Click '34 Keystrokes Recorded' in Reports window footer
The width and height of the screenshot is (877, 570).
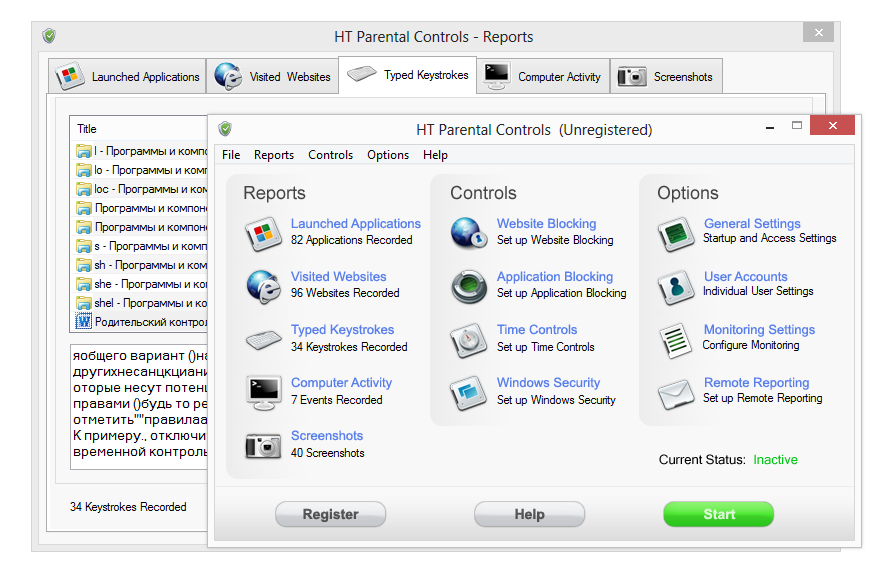[x=128, y=507]
